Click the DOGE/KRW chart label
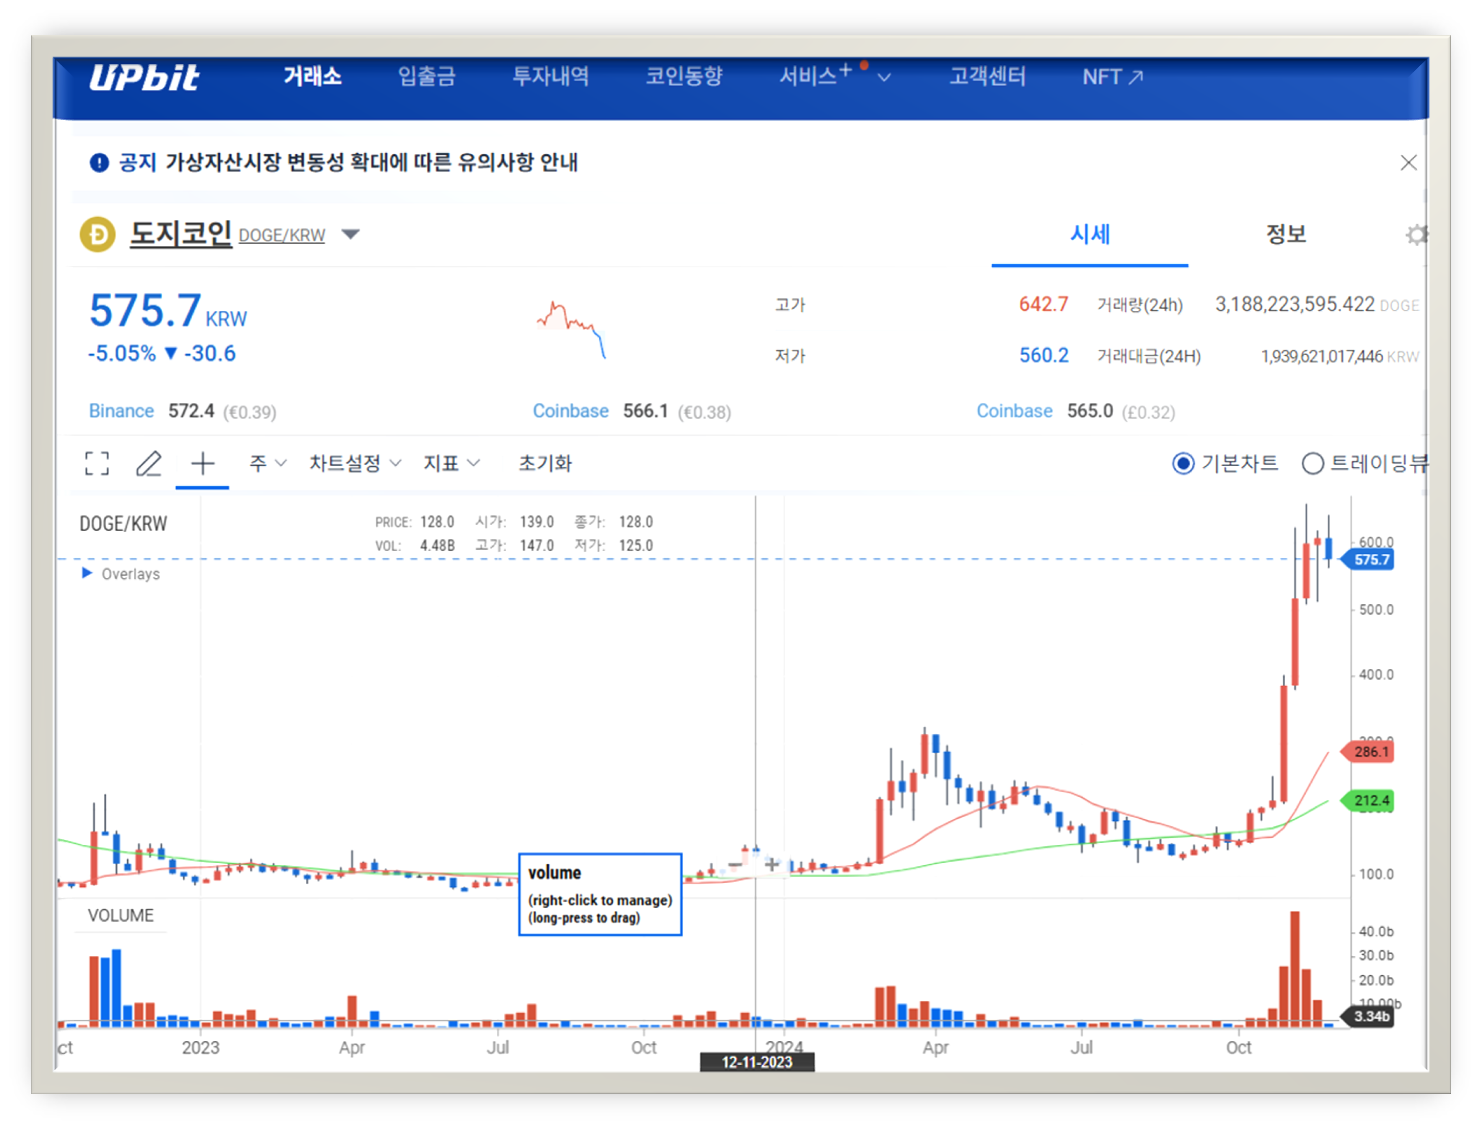This screenshot has height=1129, width=1482. point(123,523)
